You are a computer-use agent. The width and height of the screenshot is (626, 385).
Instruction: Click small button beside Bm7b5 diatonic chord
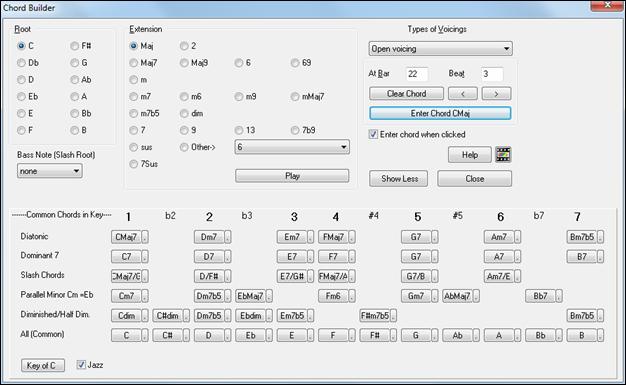click(600, 237)
